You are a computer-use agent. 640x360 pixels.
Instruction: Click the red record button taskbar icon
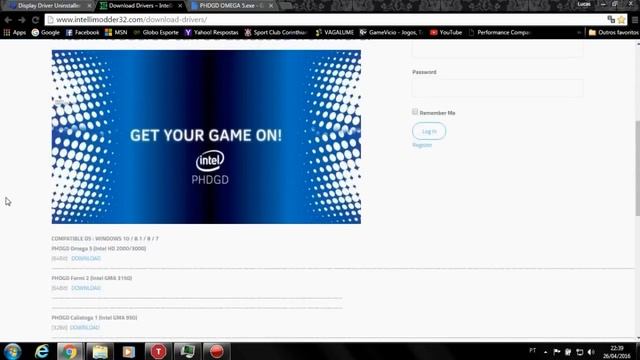217,351
